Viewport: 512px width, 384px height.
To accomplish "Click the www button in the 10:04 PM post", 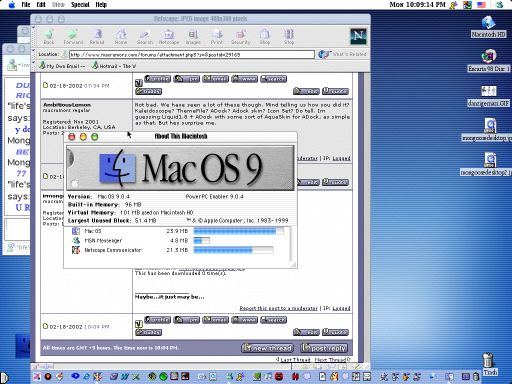I will tap(244, 320).
